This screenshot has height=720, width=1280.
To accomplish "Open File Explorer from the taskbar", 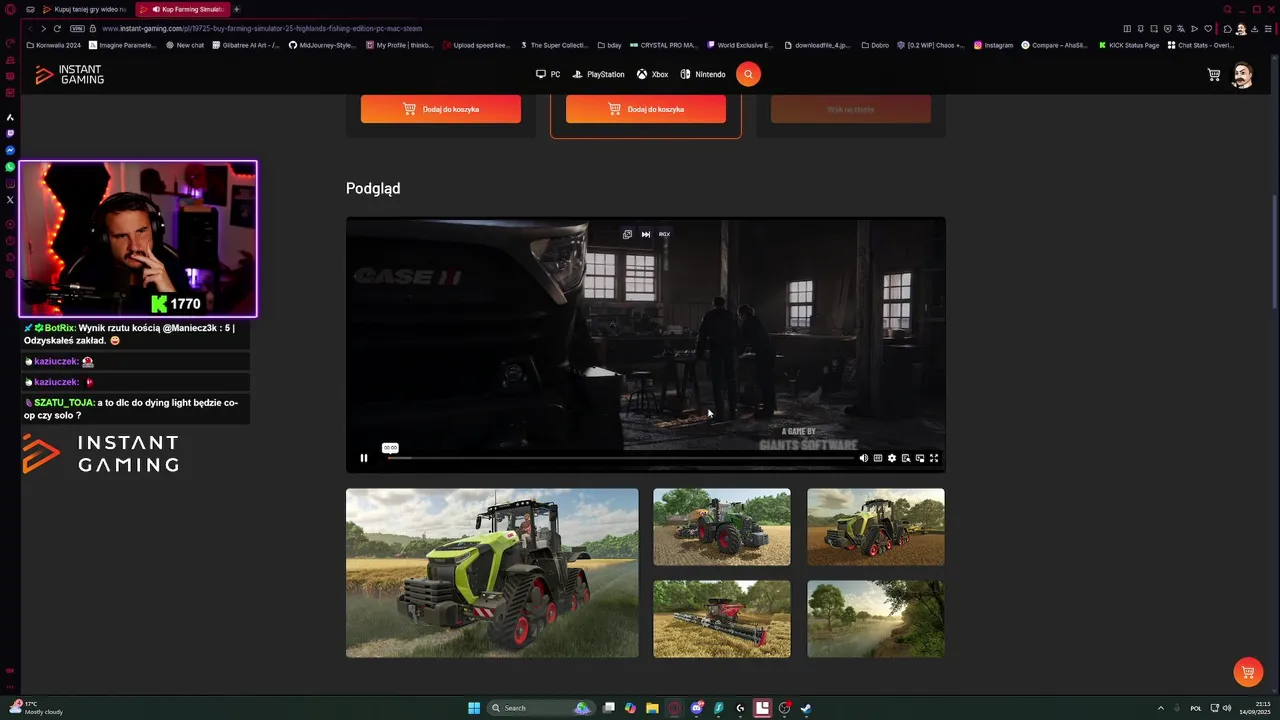I will click(652, 708).
